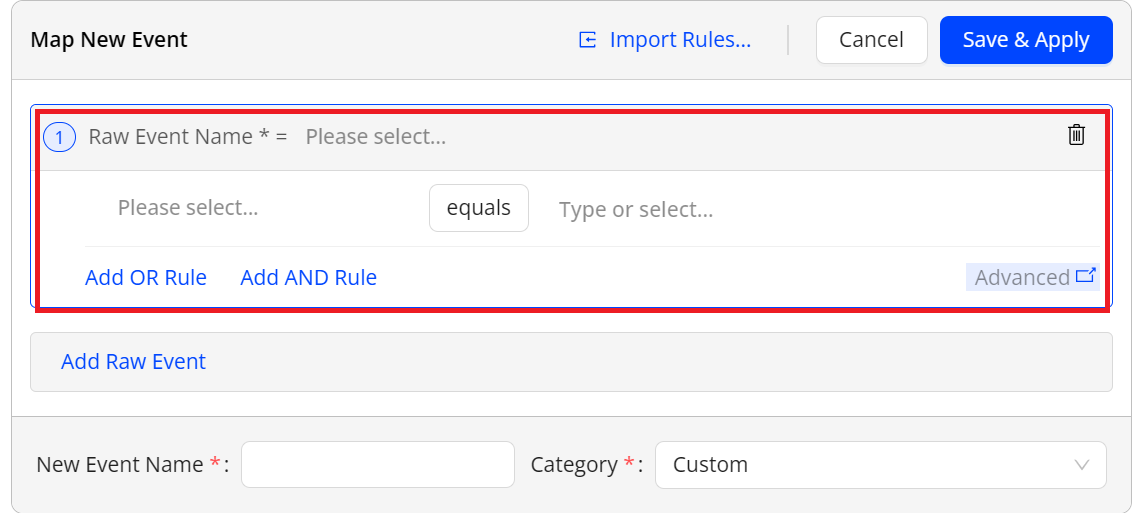Click Add Raw Event

coord(133,362)
